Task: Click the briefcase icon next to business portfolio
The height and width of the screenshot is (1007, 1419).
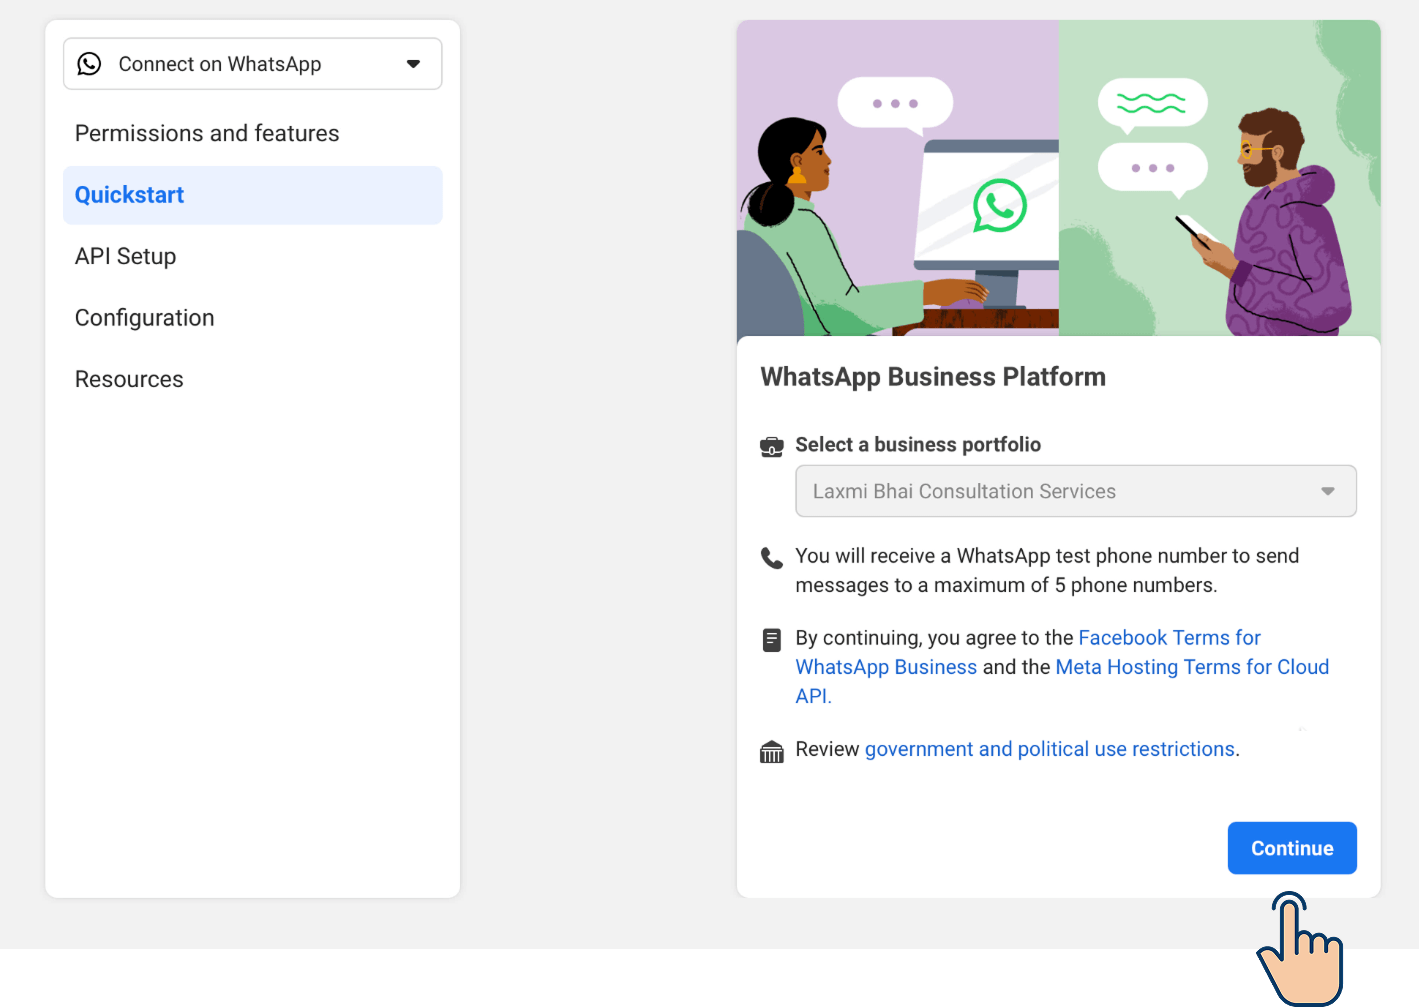Action: [x=772, y=446]
